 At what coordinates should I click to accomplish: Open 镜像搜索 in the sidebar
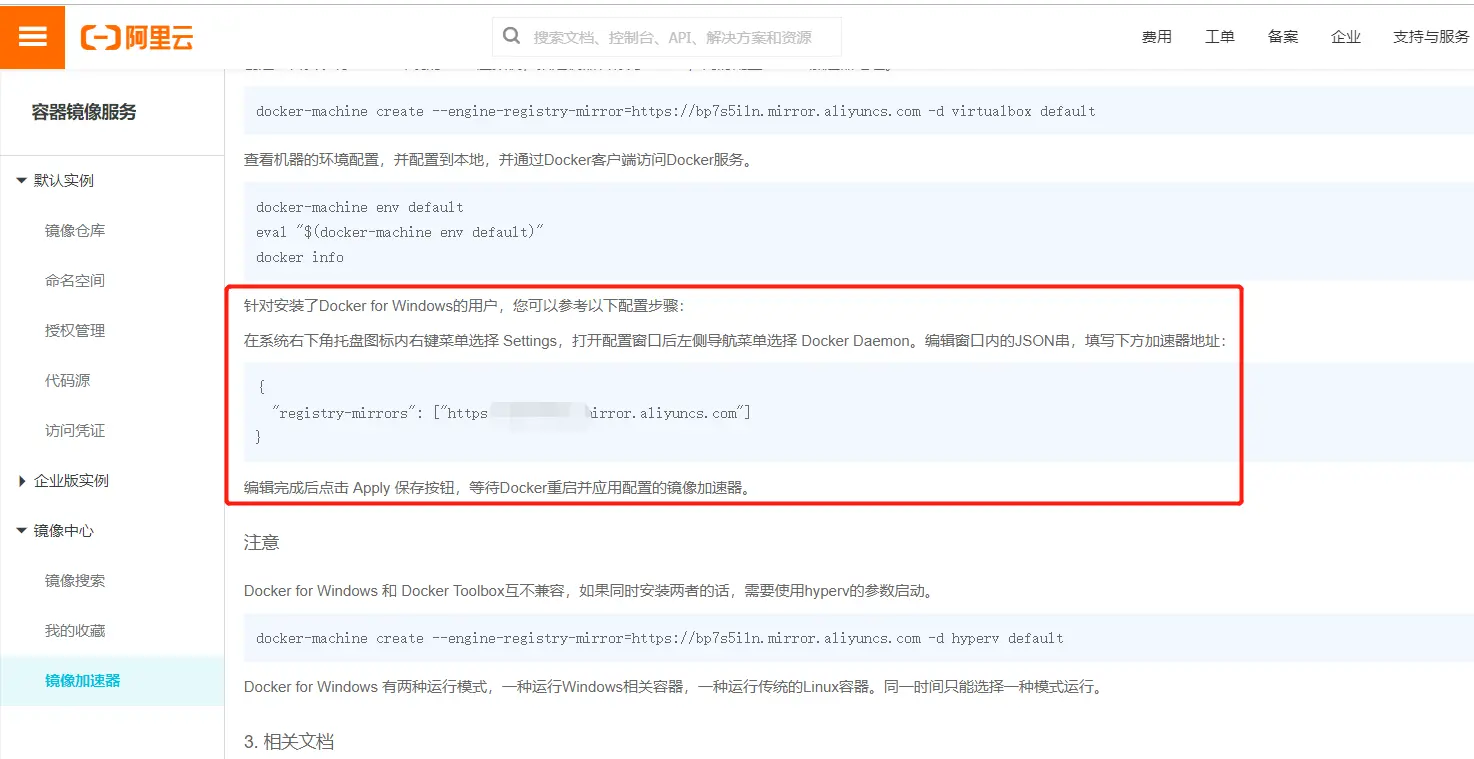(75, 581)
